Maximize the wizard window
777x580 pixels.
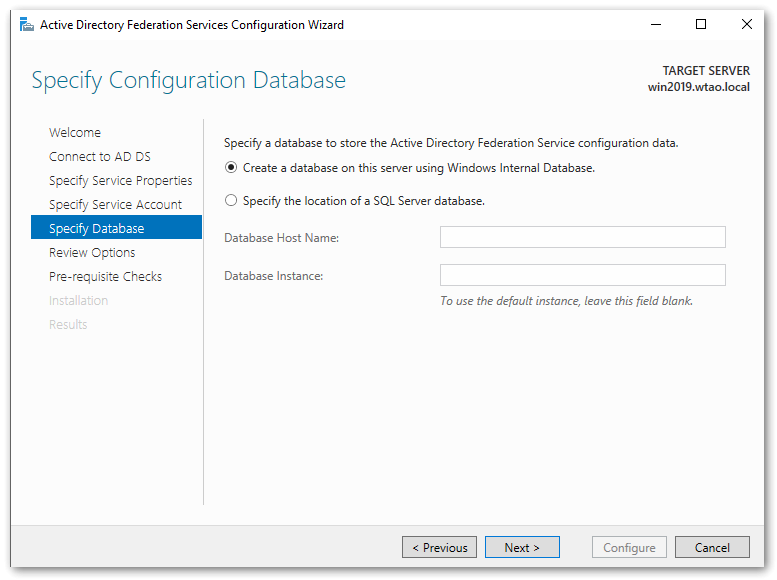click(701, 25)
